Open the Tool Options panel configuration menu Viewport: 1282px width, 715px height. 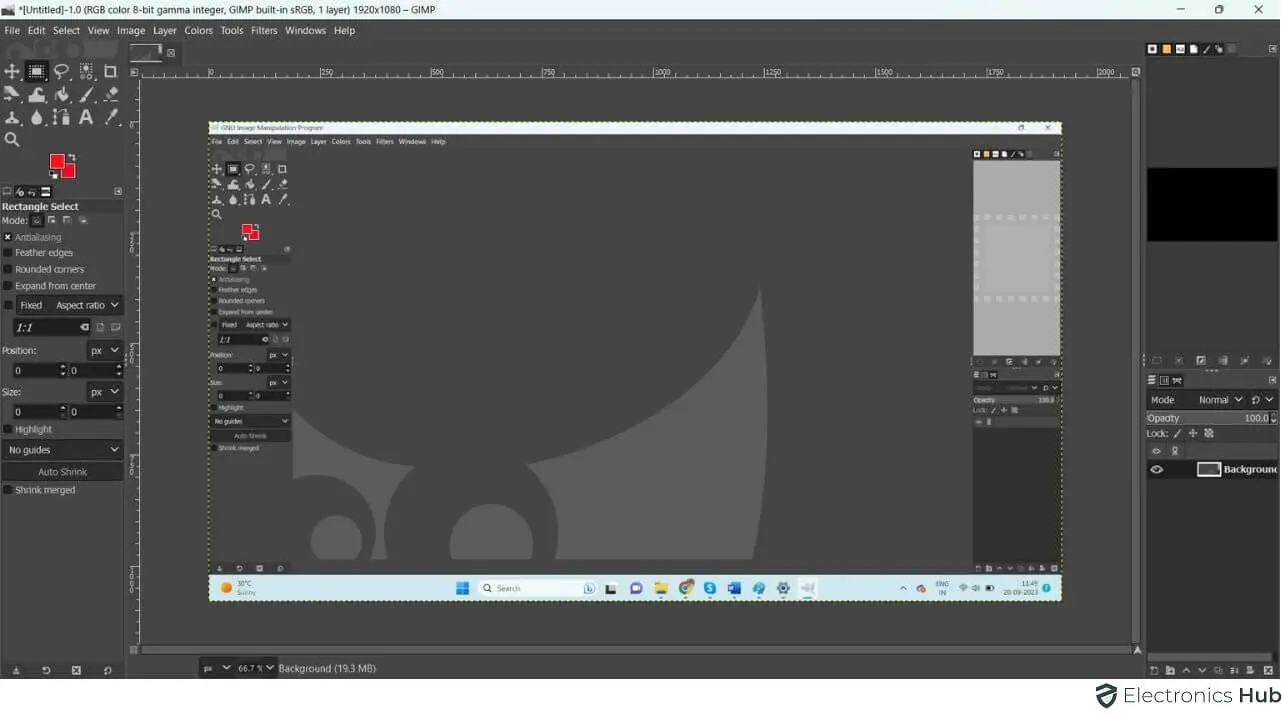click(118, 191)
